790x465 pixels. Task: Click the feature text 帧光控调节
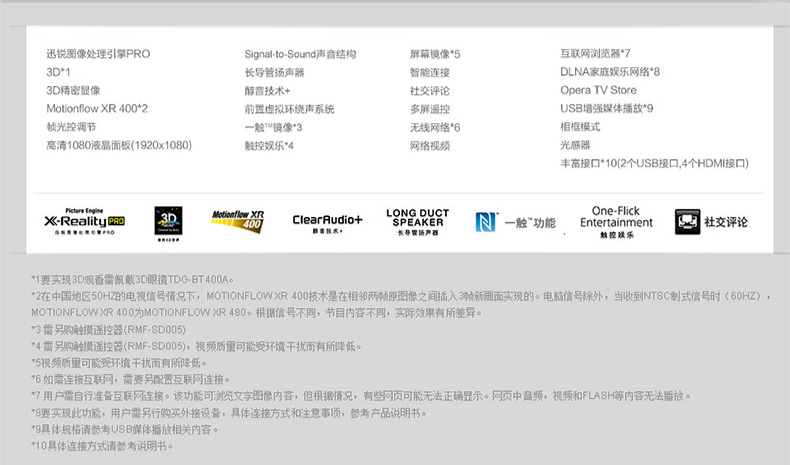71,127
